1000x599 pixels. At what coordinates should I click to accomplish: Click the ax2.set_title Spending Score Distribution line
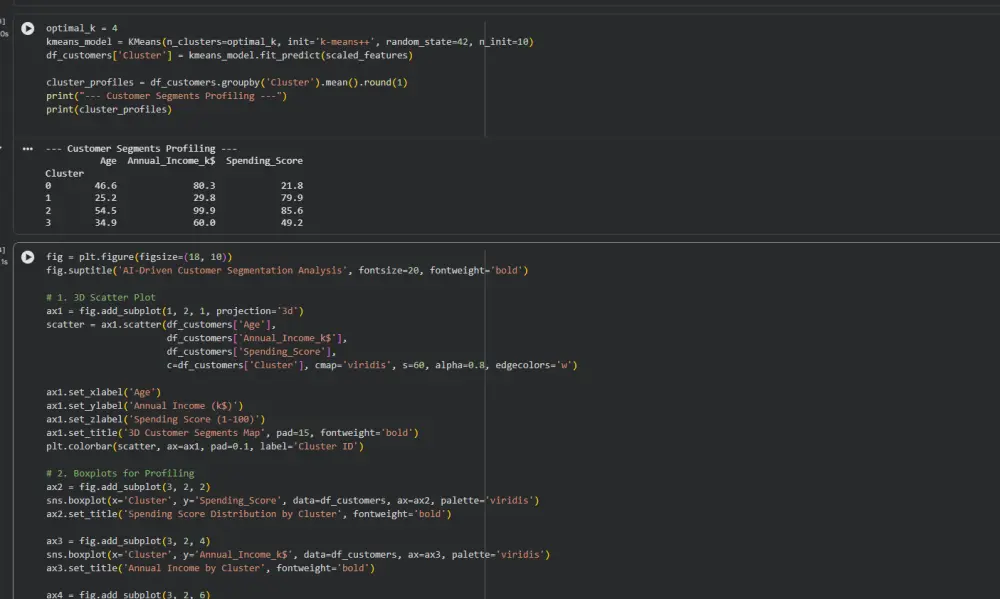pos(248,514)
